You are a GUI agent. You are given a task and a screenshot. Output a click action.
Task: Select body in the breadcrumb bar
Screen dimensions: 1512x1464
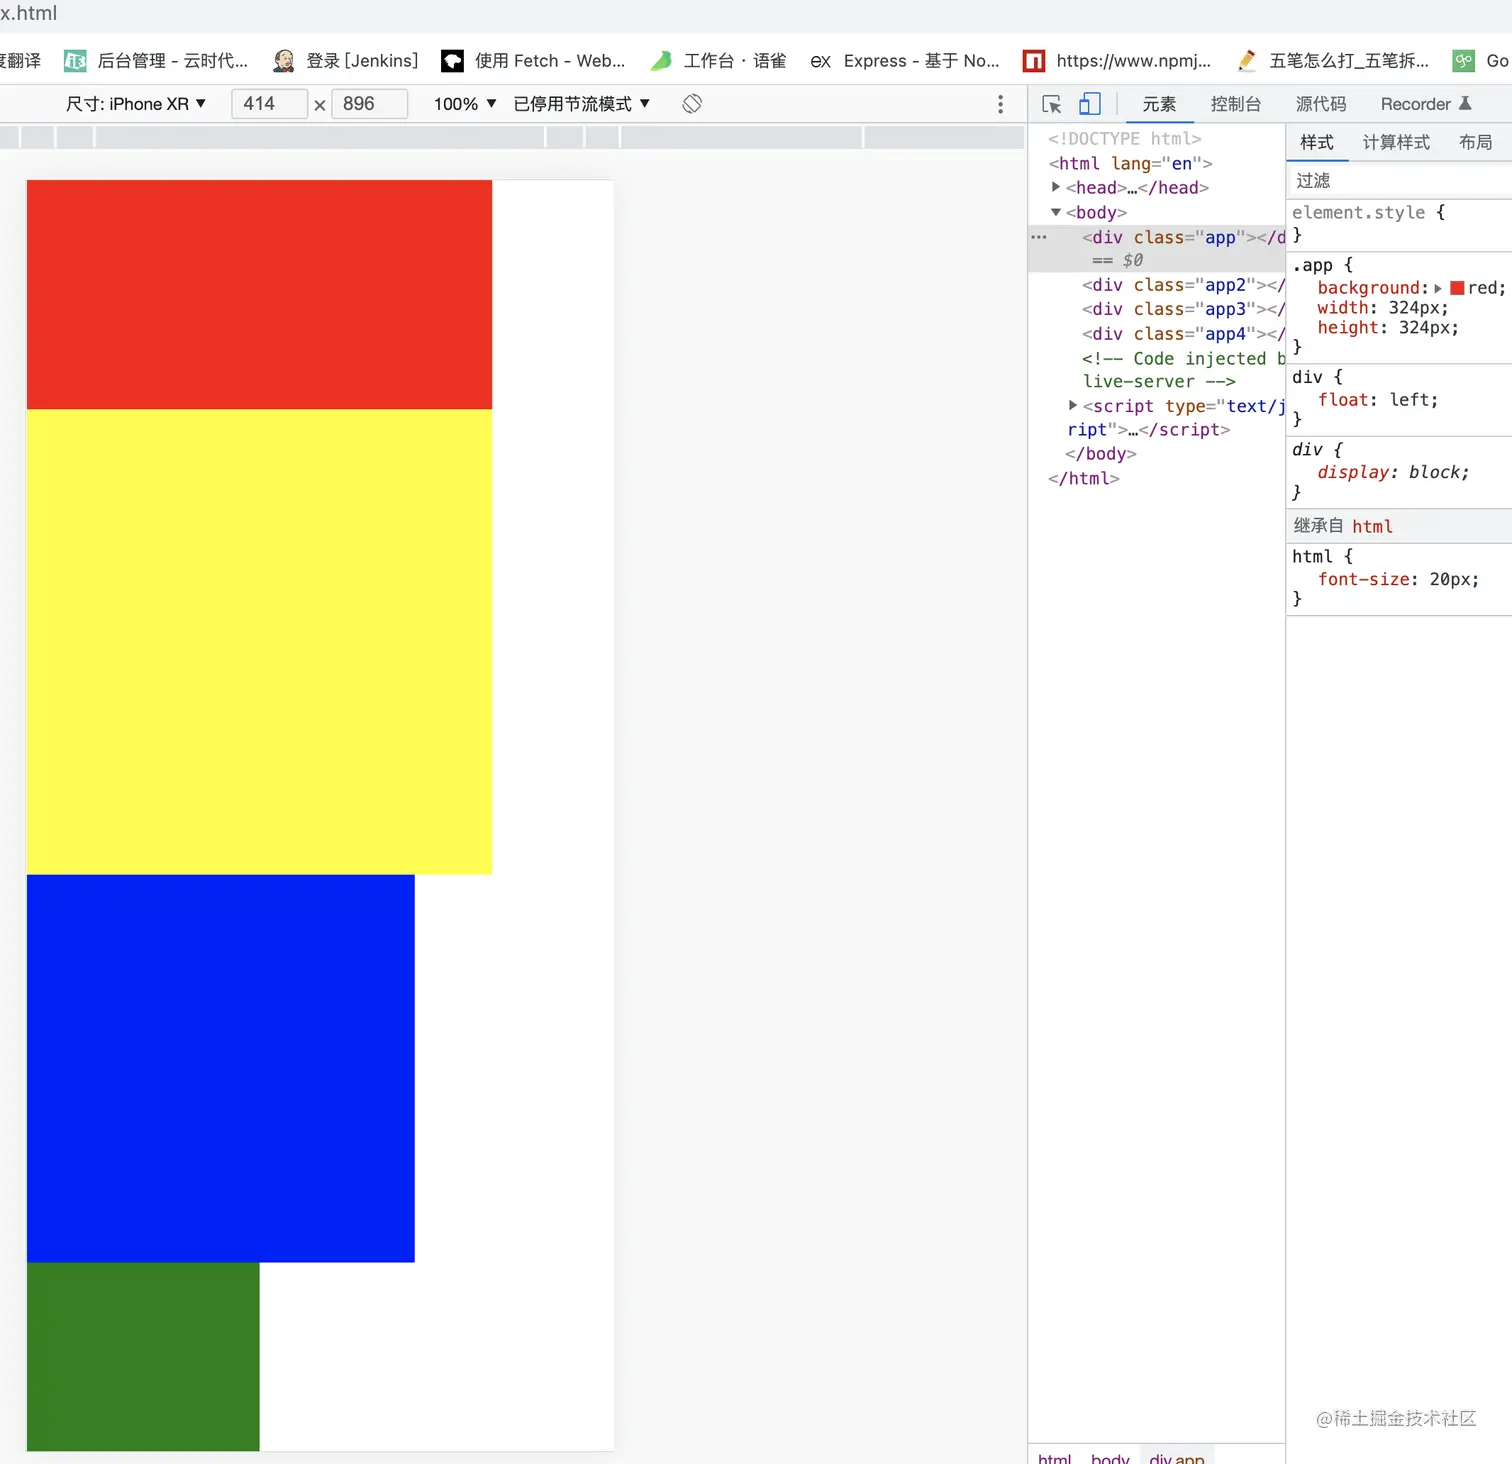1110,1458
